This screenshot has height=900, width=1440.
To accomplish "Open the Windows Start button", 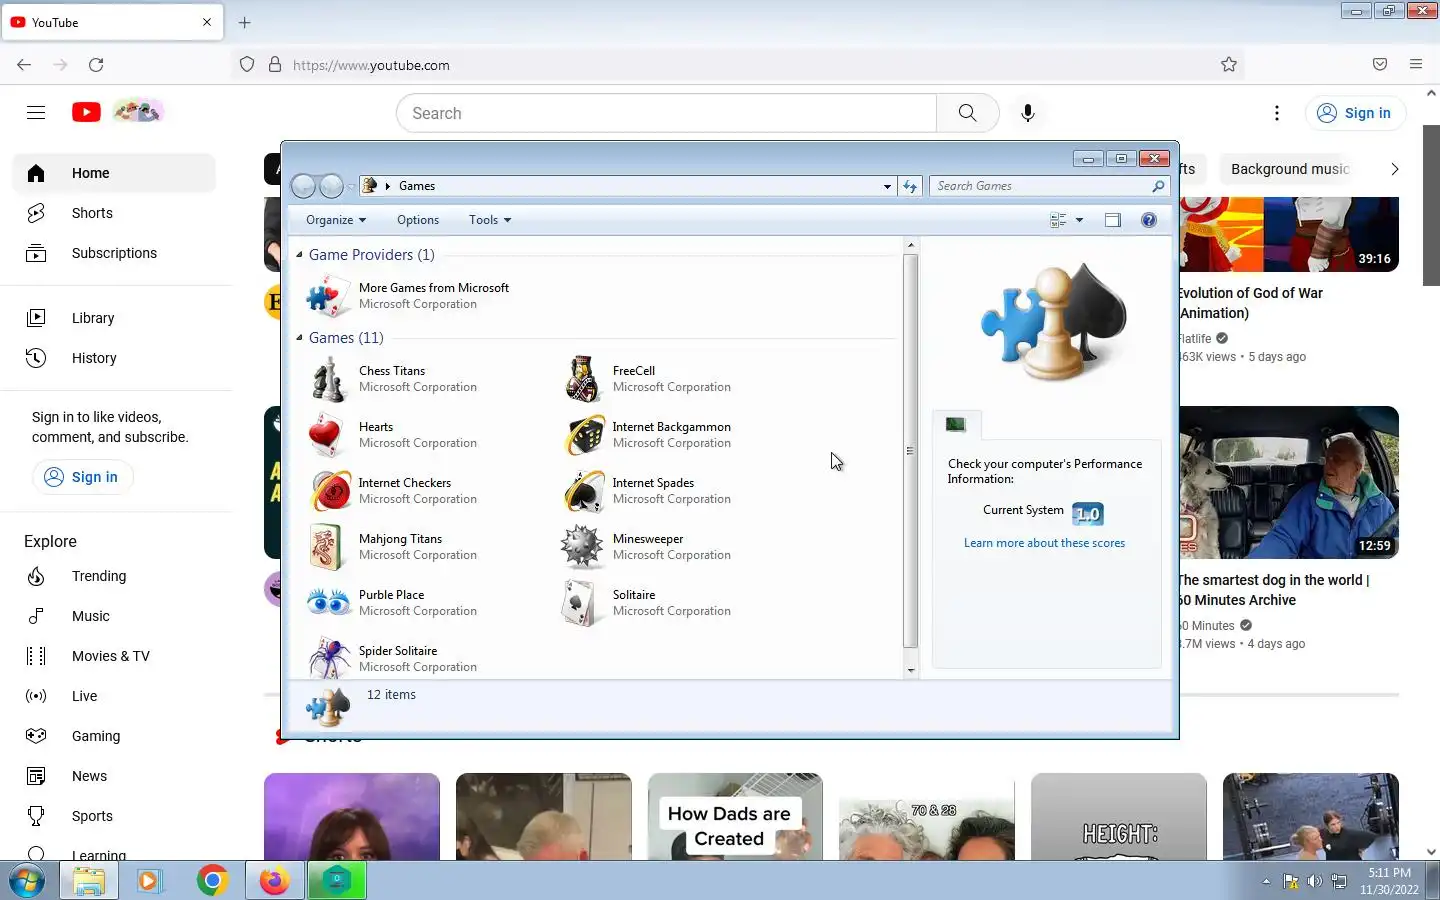I will pyautogui.click(x=27, y=881).
